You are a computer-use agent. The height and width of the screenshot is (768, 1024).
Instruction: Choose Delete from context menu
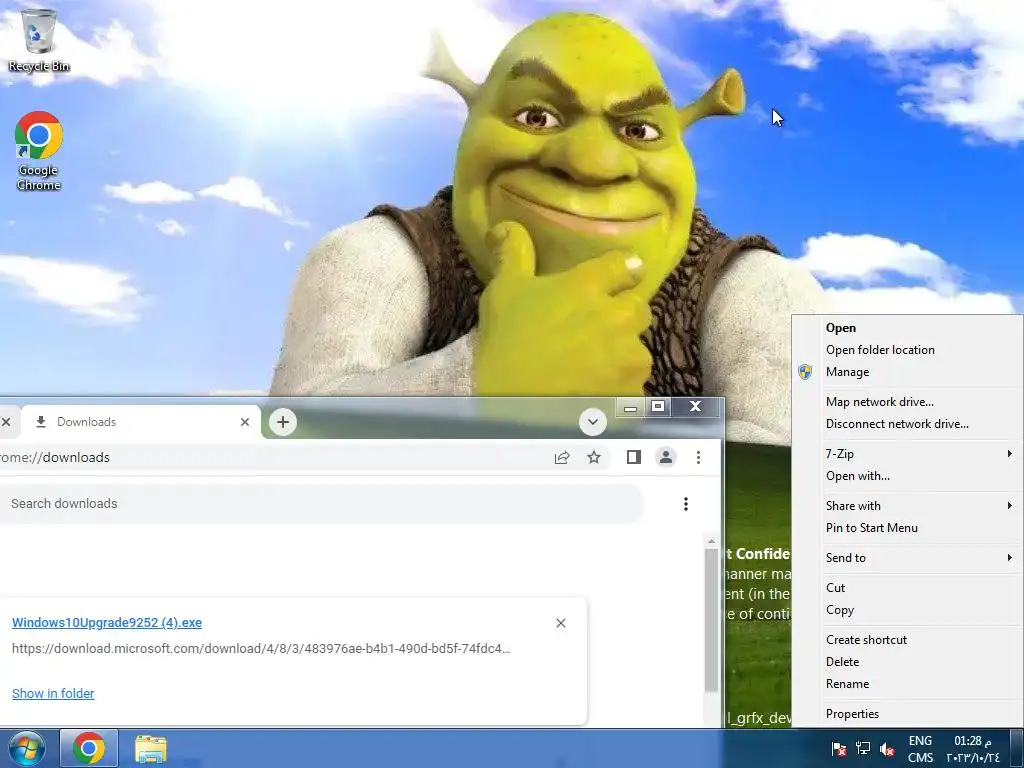point(908,662)
